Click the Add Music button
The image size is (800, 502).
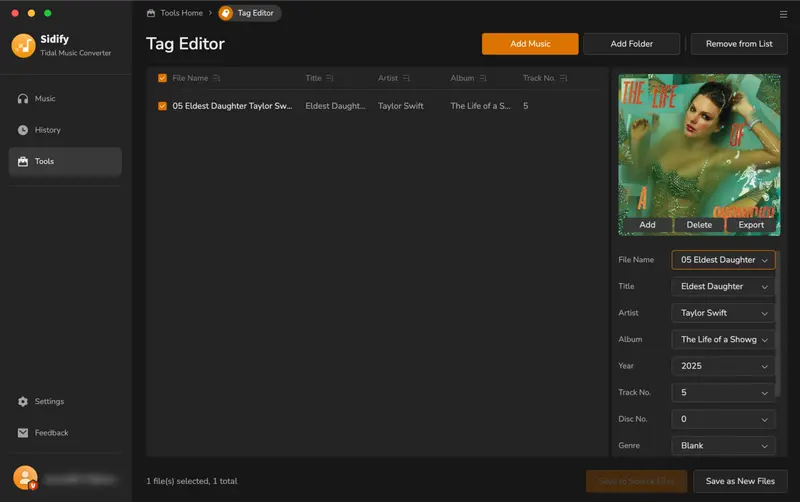coord(530,44)
